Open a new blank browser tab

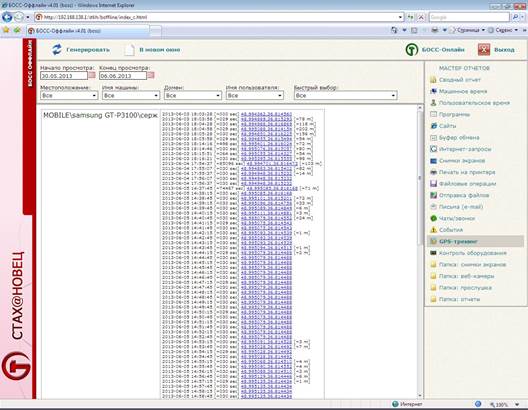pos(156,31)
